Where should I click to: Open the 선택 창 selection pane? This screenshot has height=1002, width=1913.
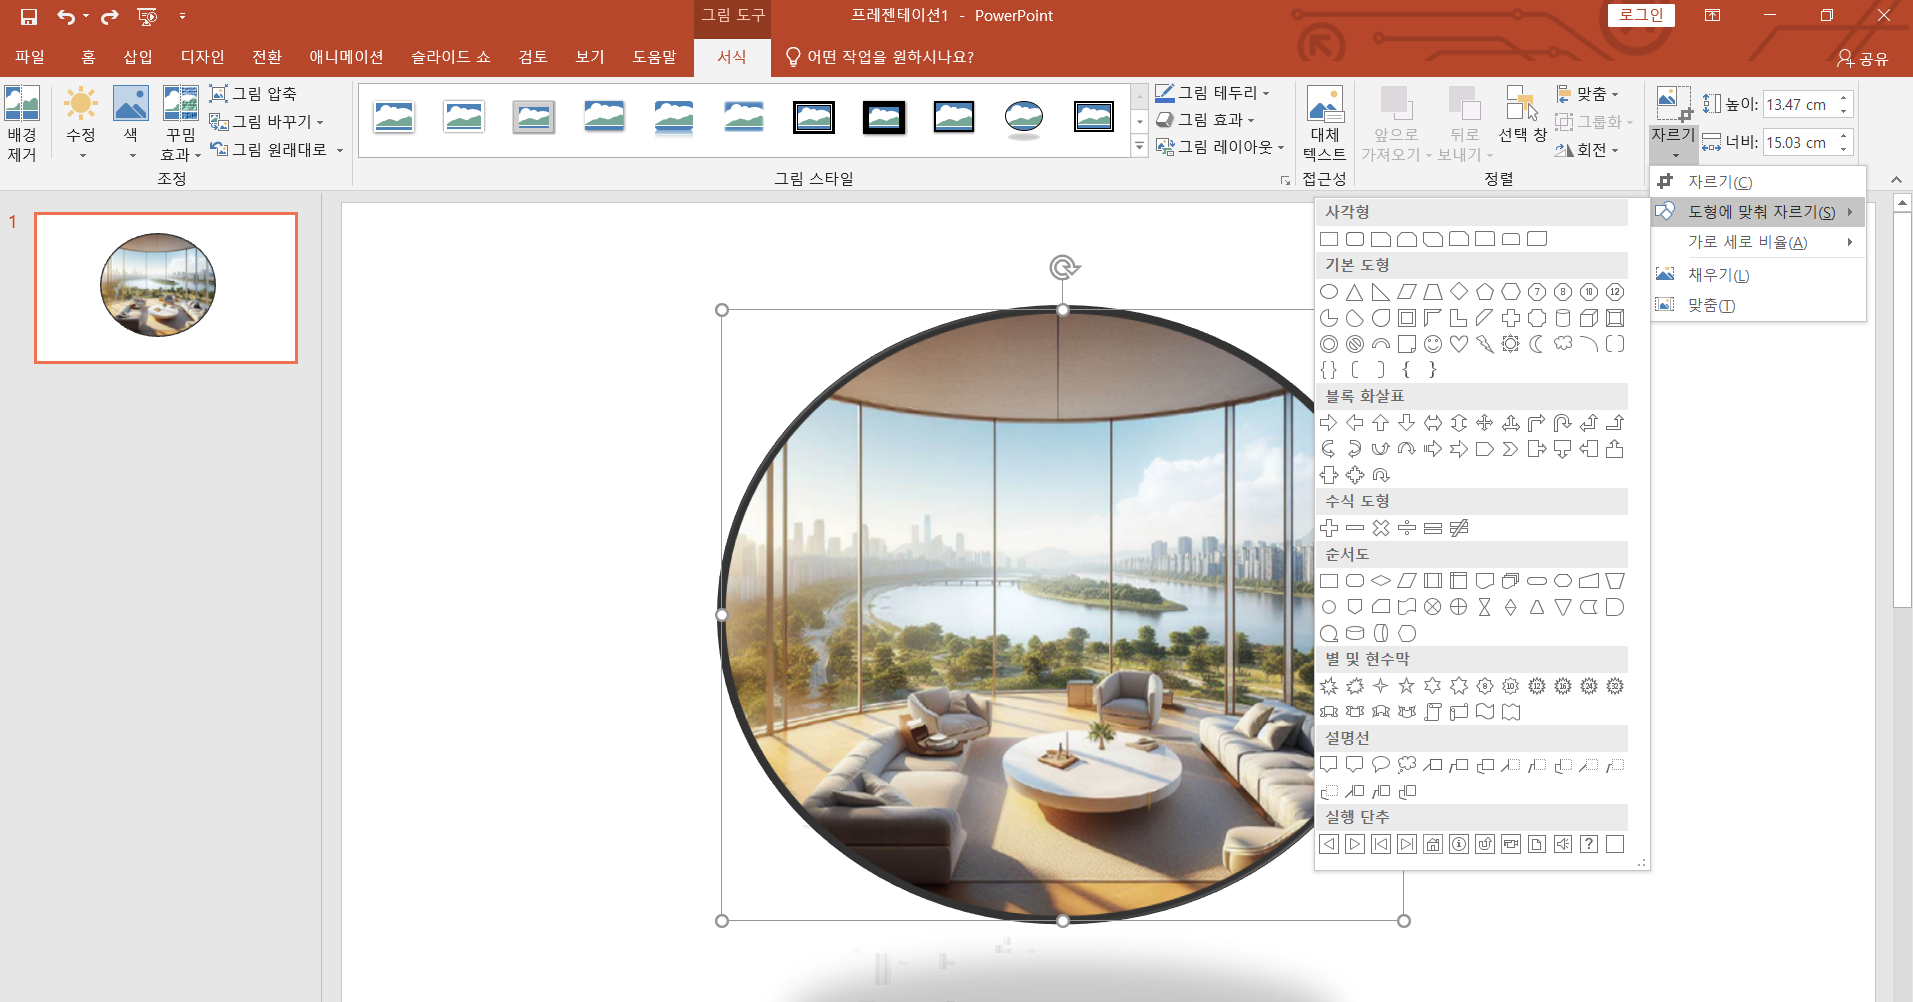1522,116
